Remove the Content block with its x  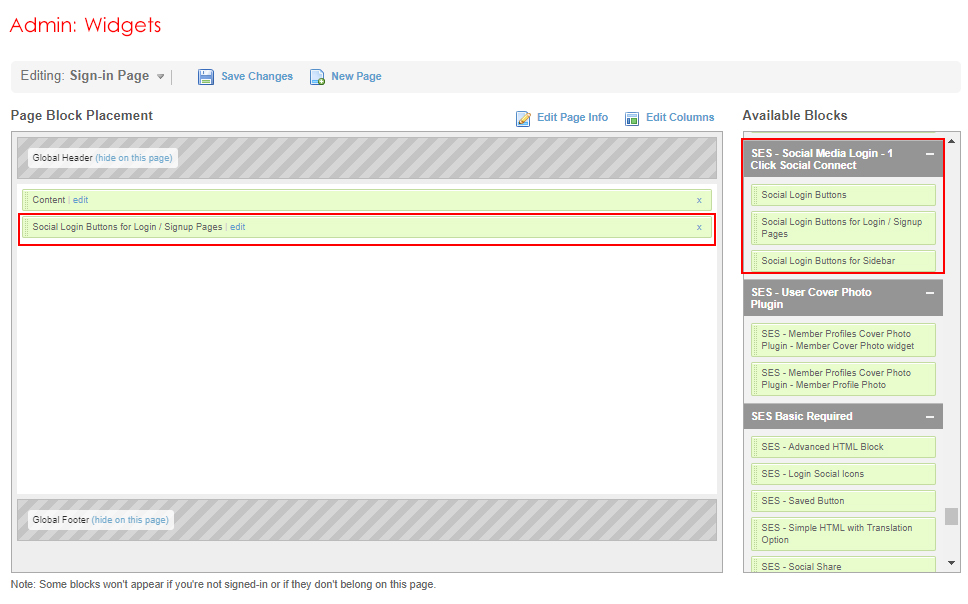click(x=699, y=200)
